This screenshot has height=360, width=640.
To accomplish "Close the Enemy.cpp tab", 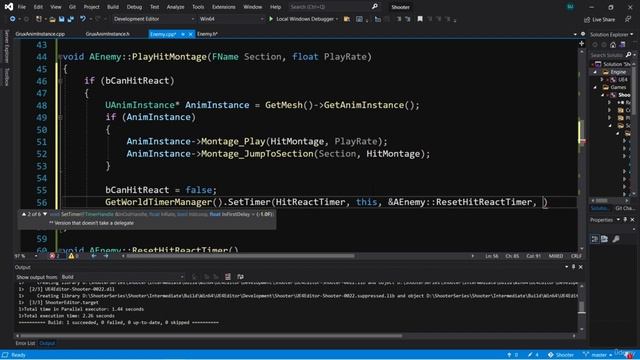I will pos(190,34).
